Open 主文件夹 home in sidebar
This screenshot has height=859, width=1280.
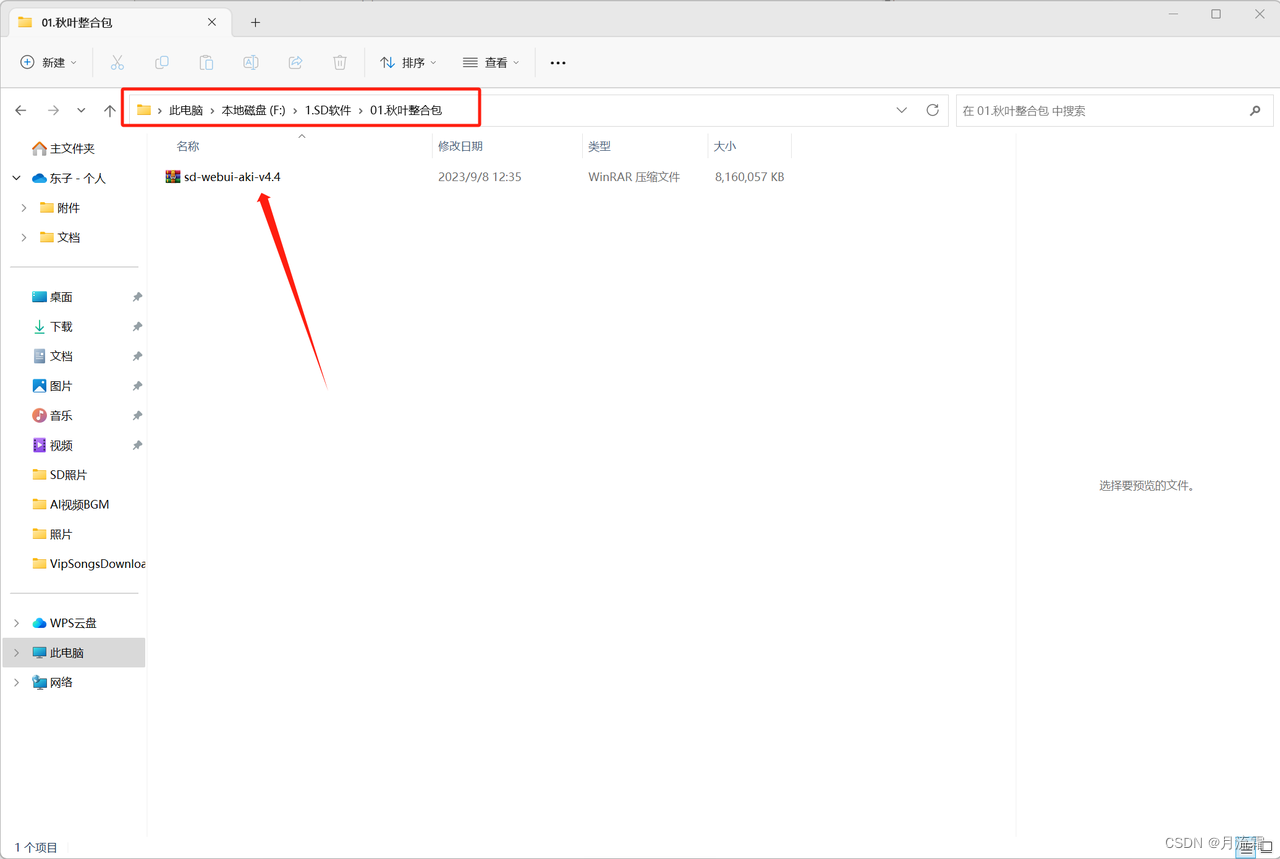point(63,148)
